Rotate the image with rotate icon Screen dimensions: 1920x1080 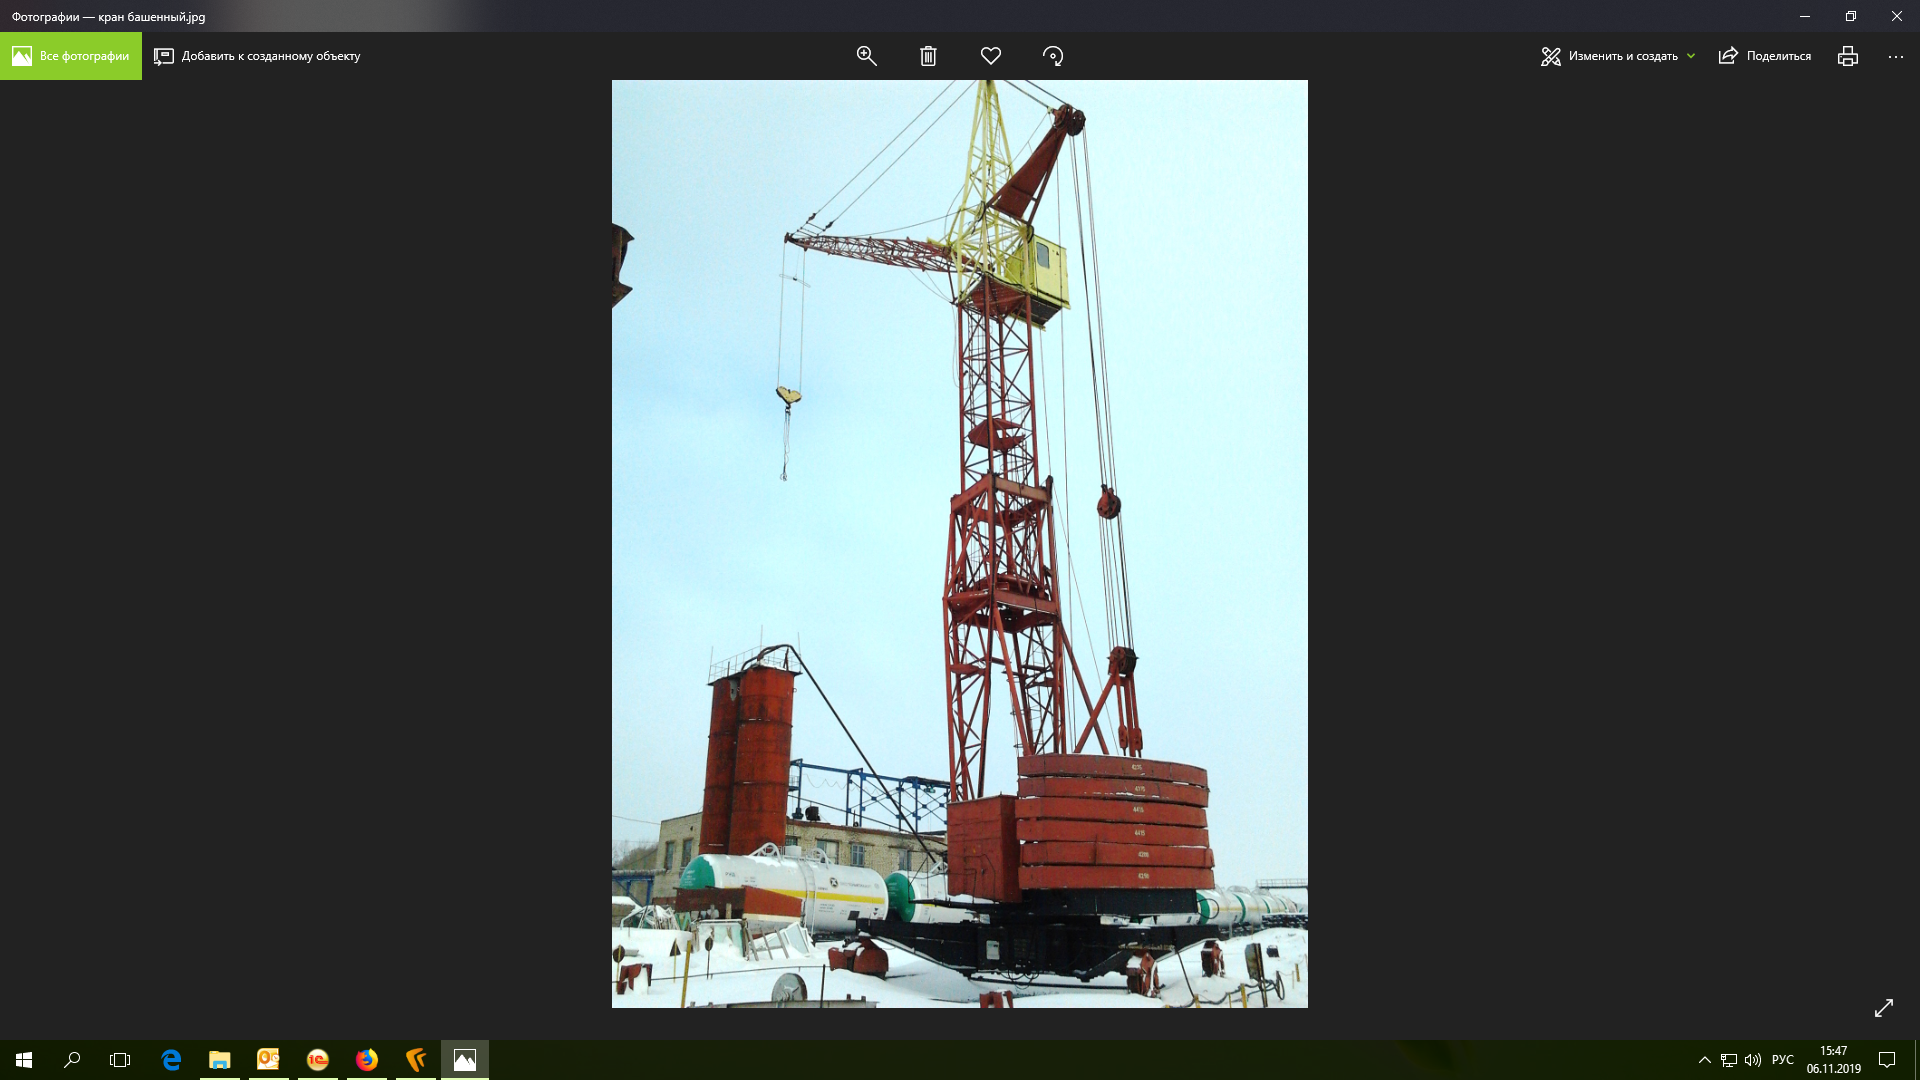(1052, 56)
